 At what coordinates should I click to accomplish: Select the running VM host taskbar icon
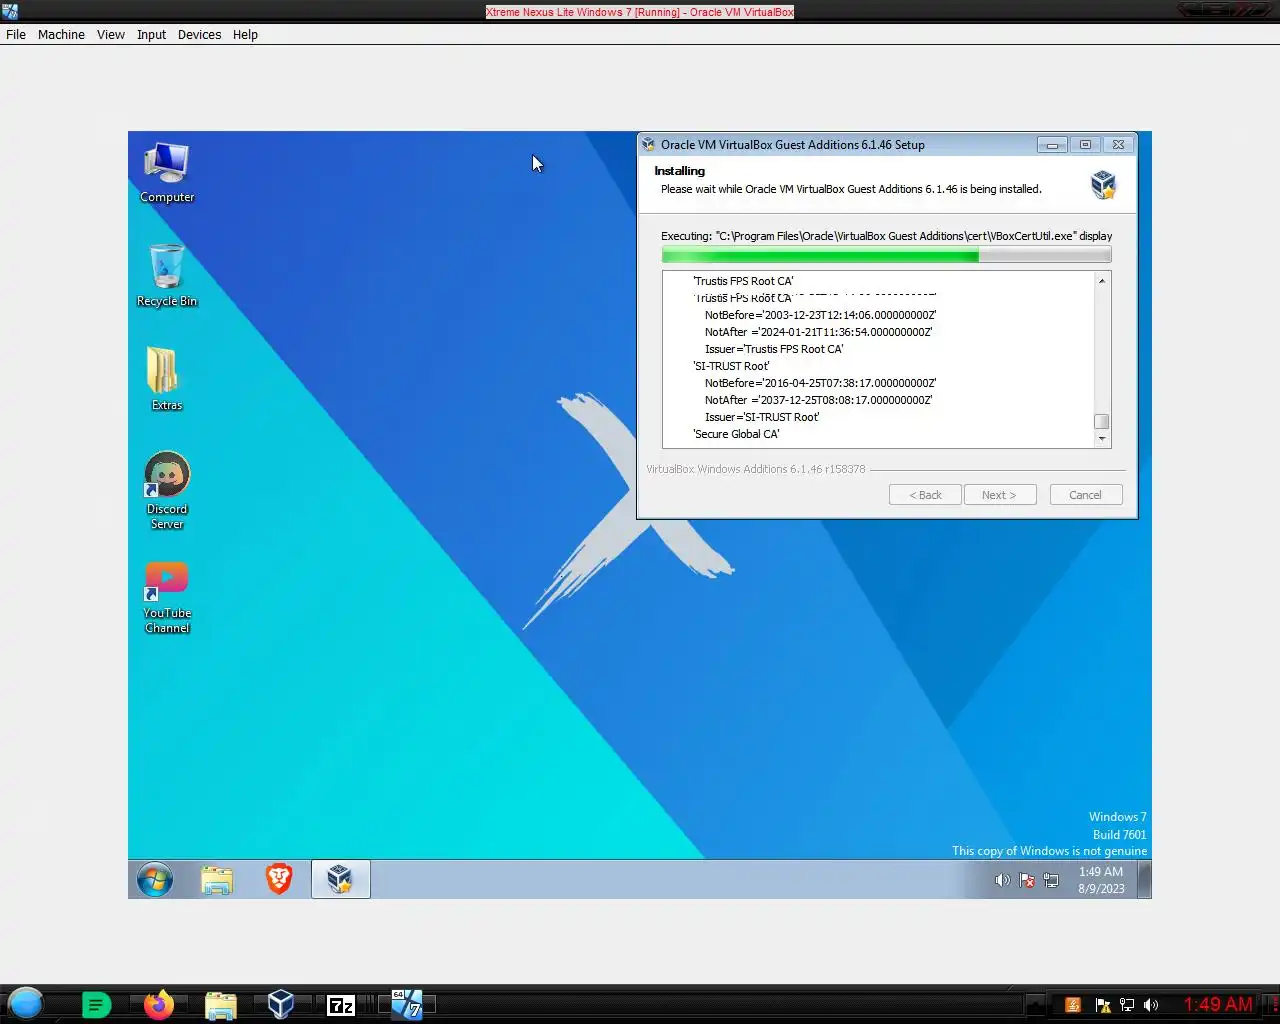(x=407, y=1004)
